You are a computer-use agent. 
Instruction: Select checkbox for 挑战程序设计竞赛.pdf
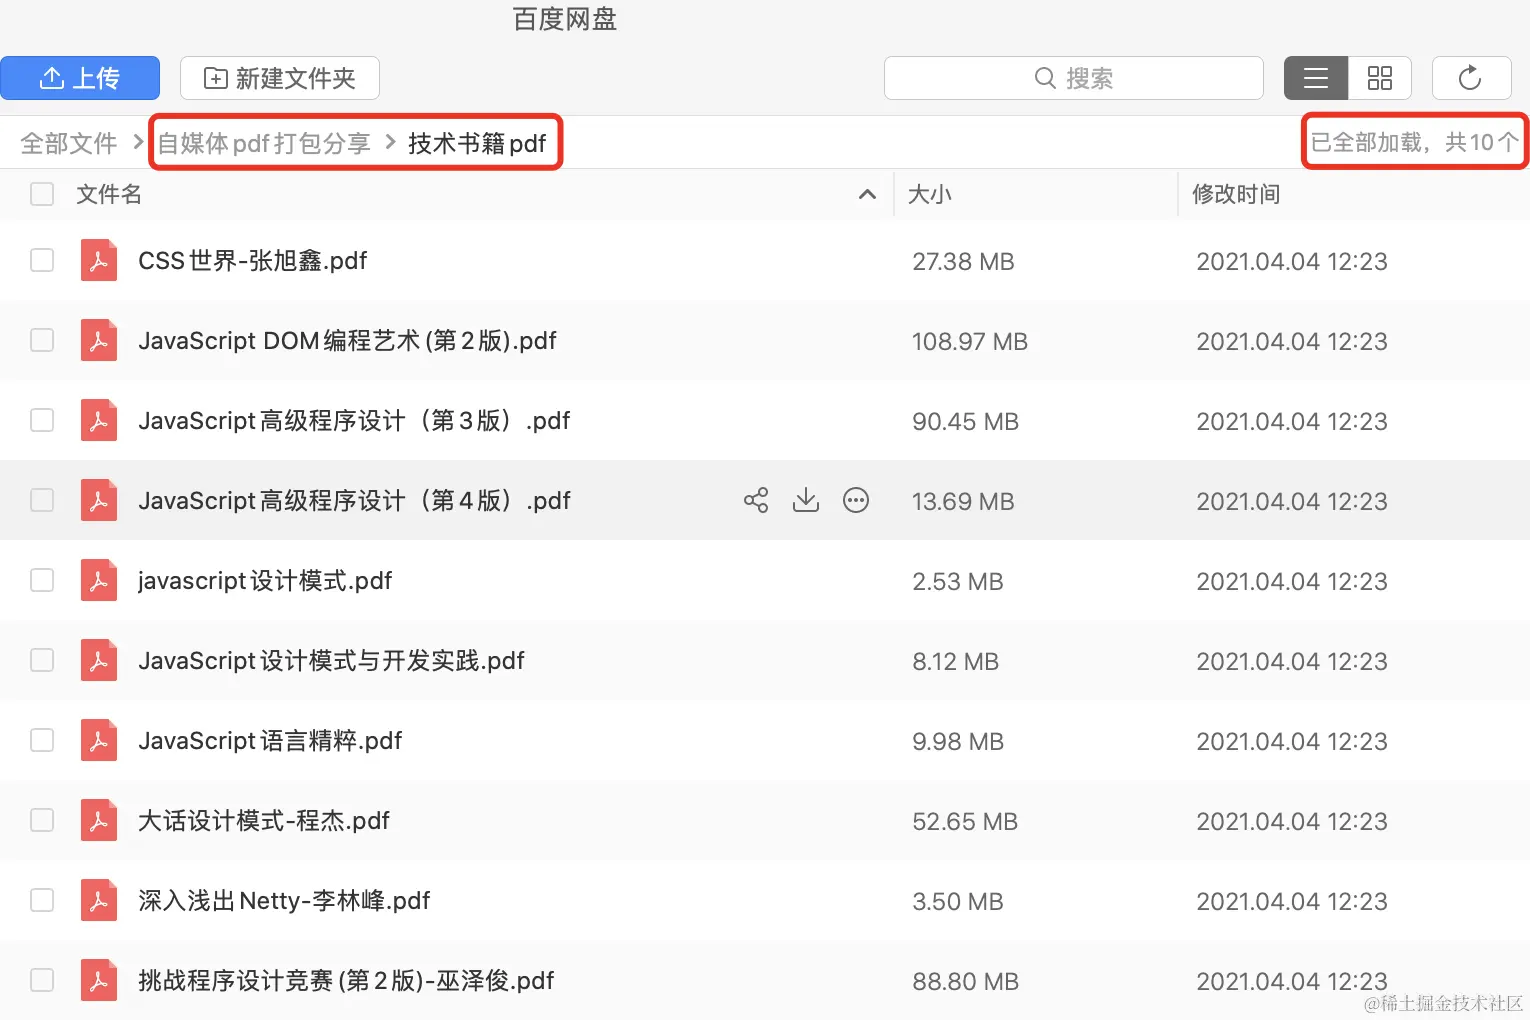point(42,980)
